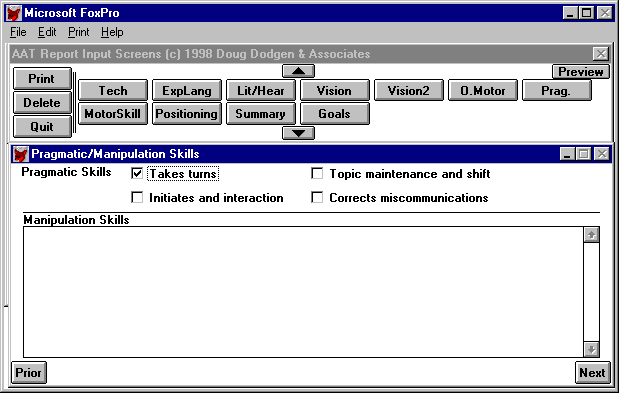Open the Print menu
Screen dimensions: 619x393
tap(79, 32)
